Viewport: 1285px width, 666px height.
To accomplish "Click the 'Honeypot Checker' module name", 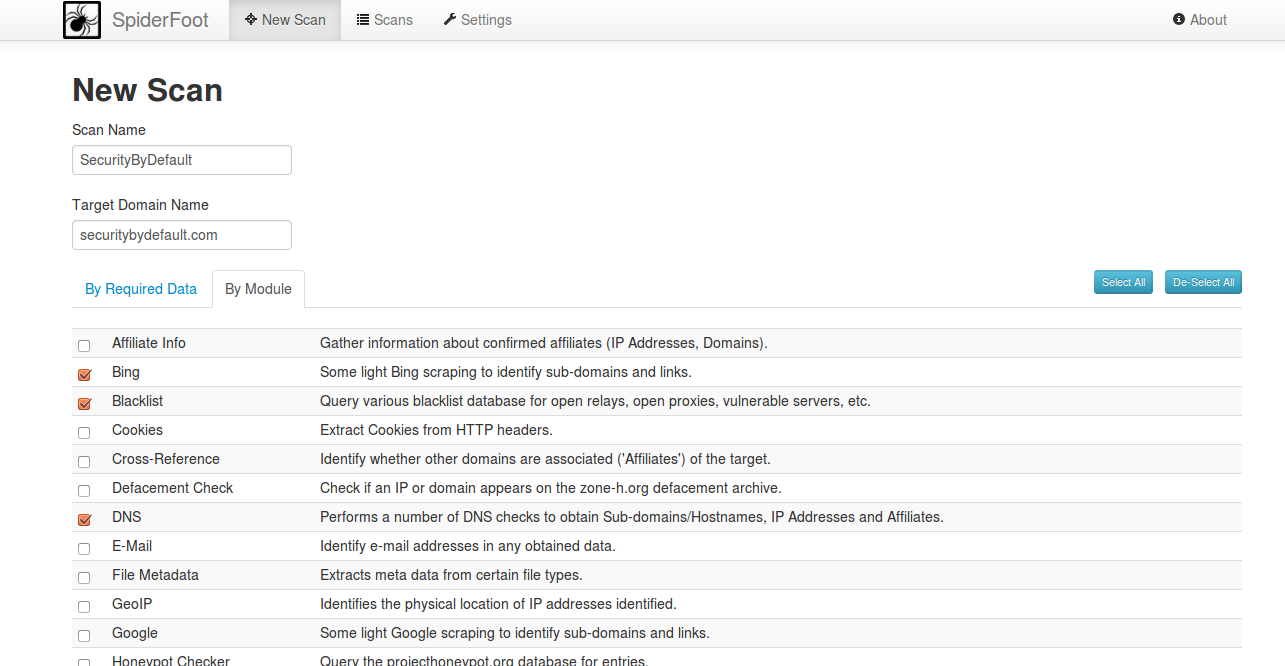I will pyautogui.click(x=171, y=661).
